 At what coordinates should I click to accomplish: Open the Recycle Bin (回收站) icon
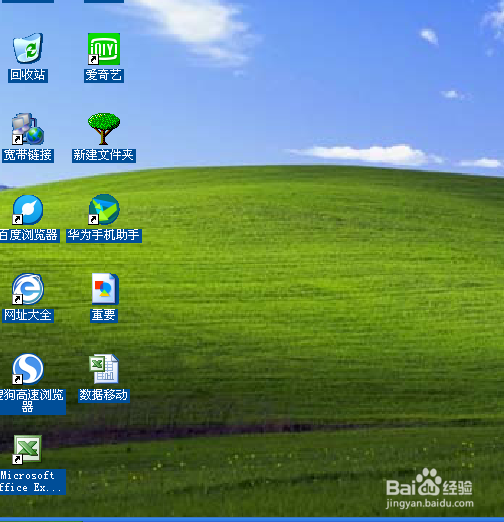pyautogui.click(x=28, y=48)
